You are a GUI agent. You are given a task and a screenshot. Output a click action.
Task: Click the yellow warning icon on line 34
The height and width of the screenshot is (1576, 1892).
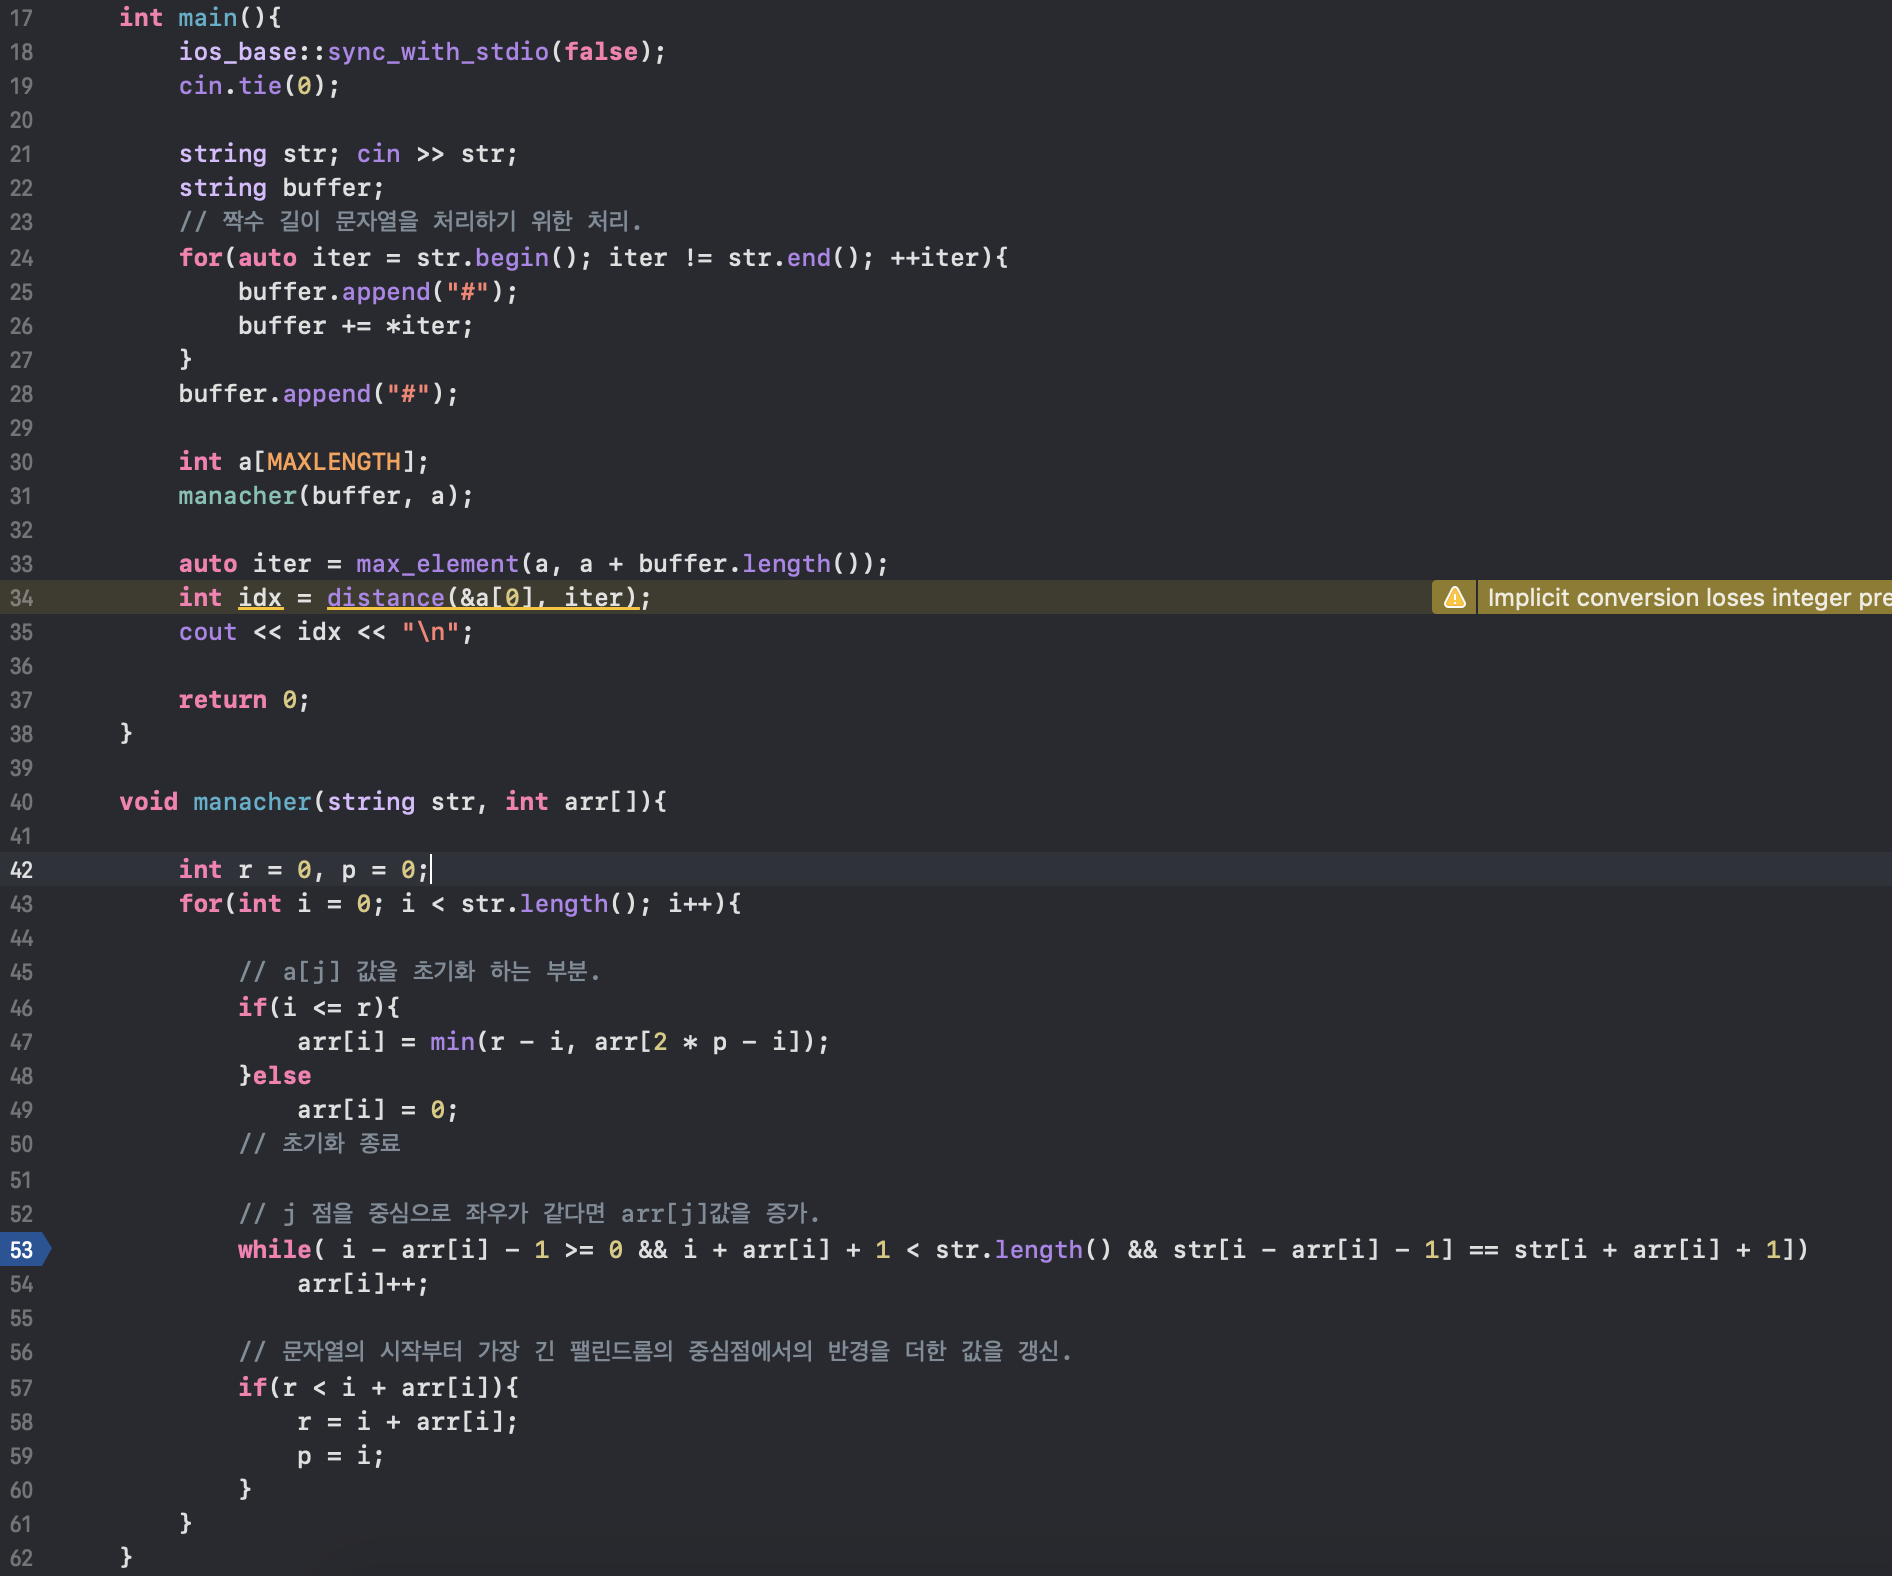tap(1455, 597)
